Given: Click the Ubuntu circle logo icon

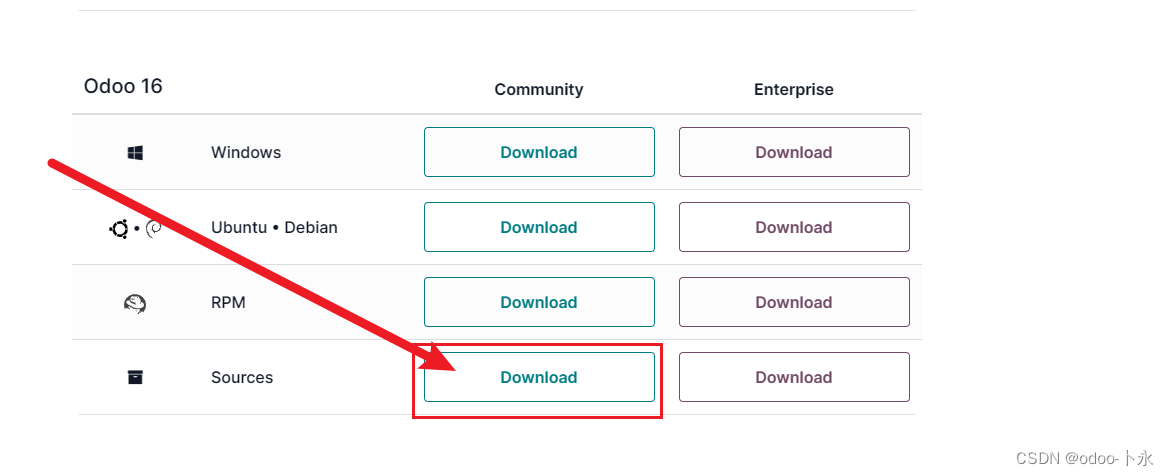Looking at the screenshot, I should click(x=119, y=228).
